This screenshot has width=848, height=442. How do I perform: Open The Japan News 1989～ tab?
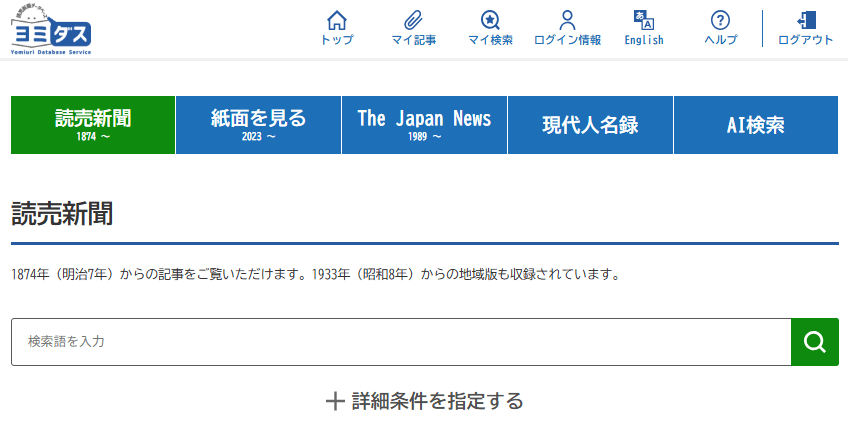[425, 125]
